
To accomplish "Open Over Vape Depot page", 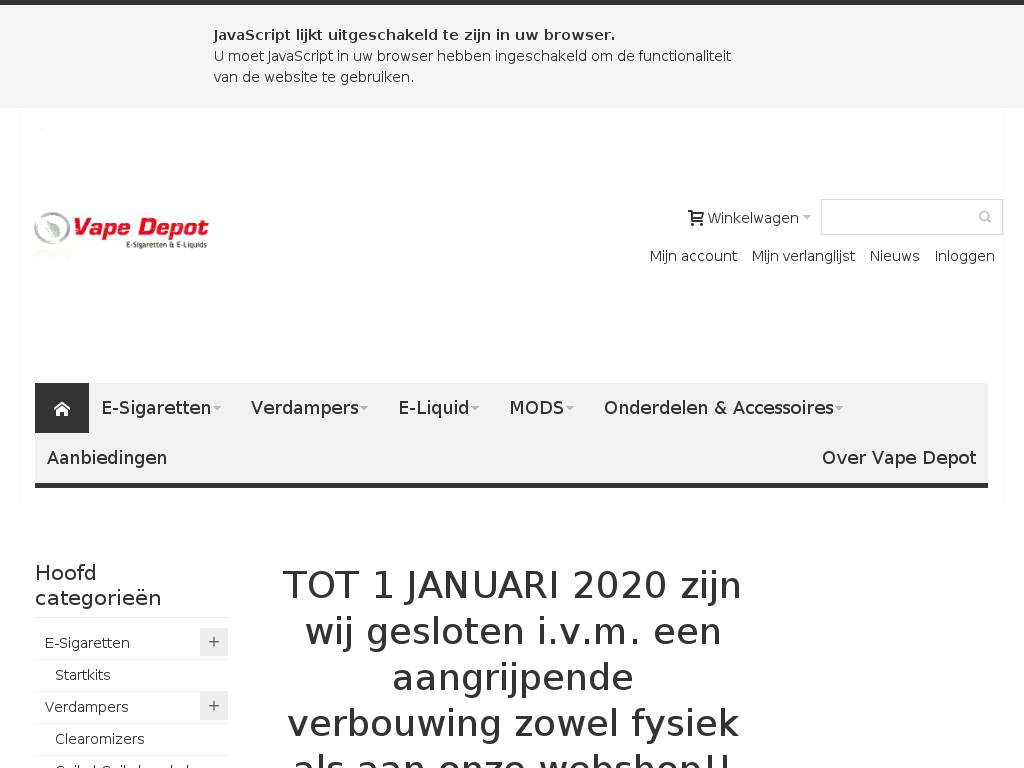I will coord(898,458).
